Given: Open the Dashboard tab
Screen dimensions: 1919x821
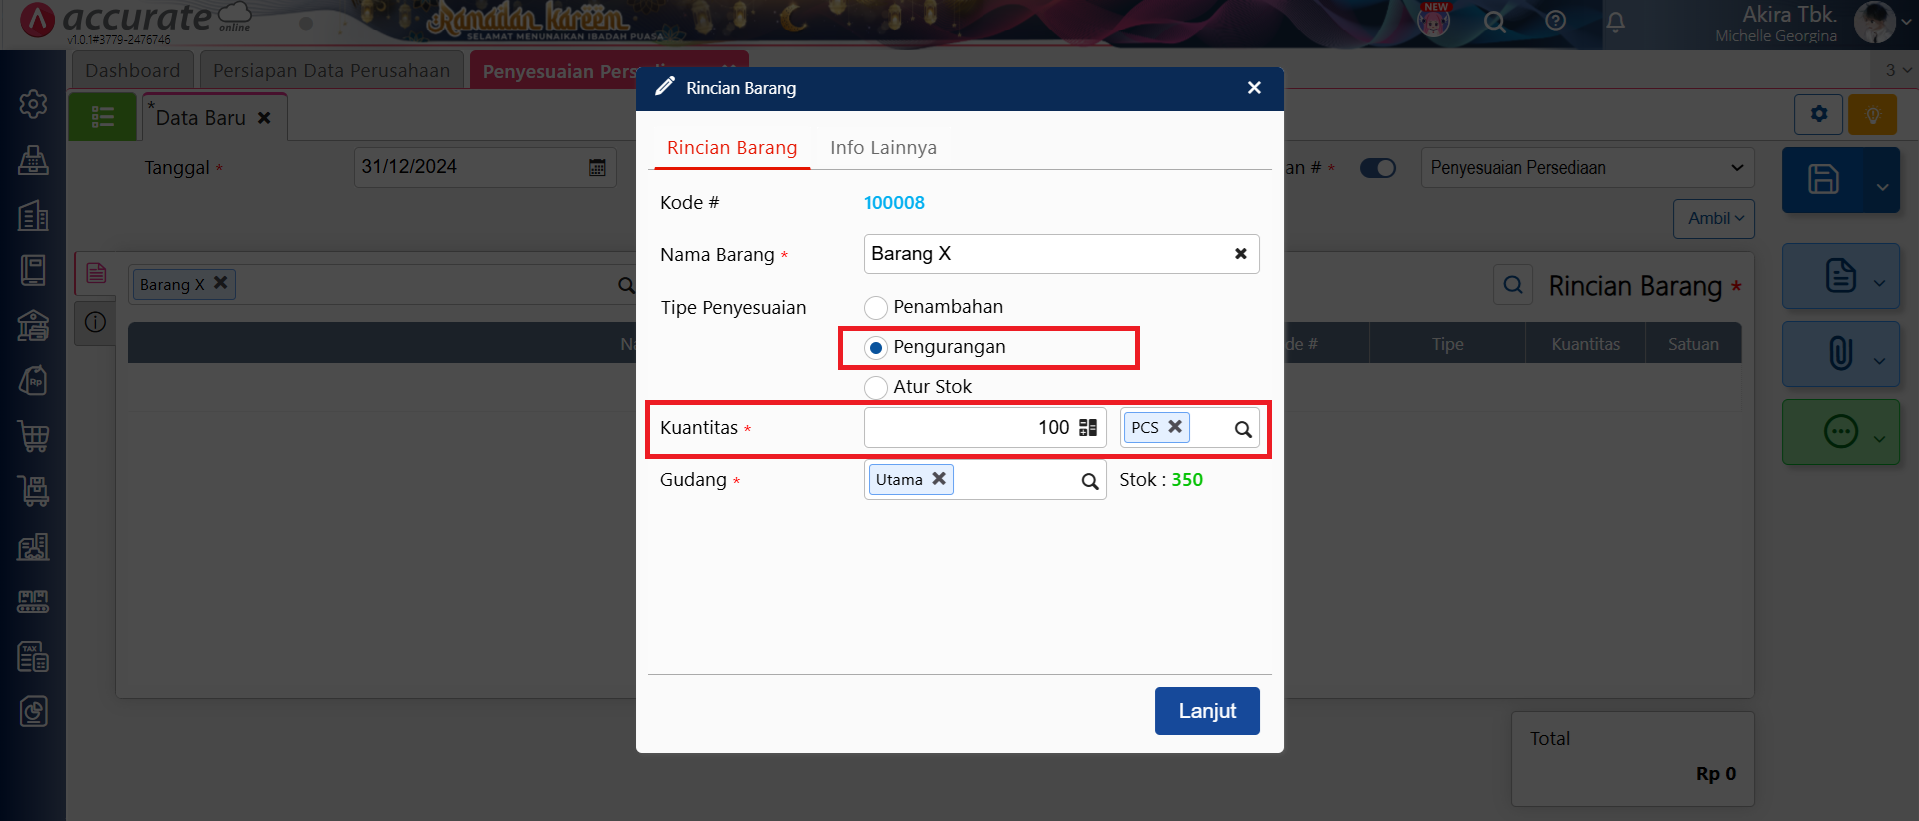Looking at the screenshot, I should pos(133,71).
